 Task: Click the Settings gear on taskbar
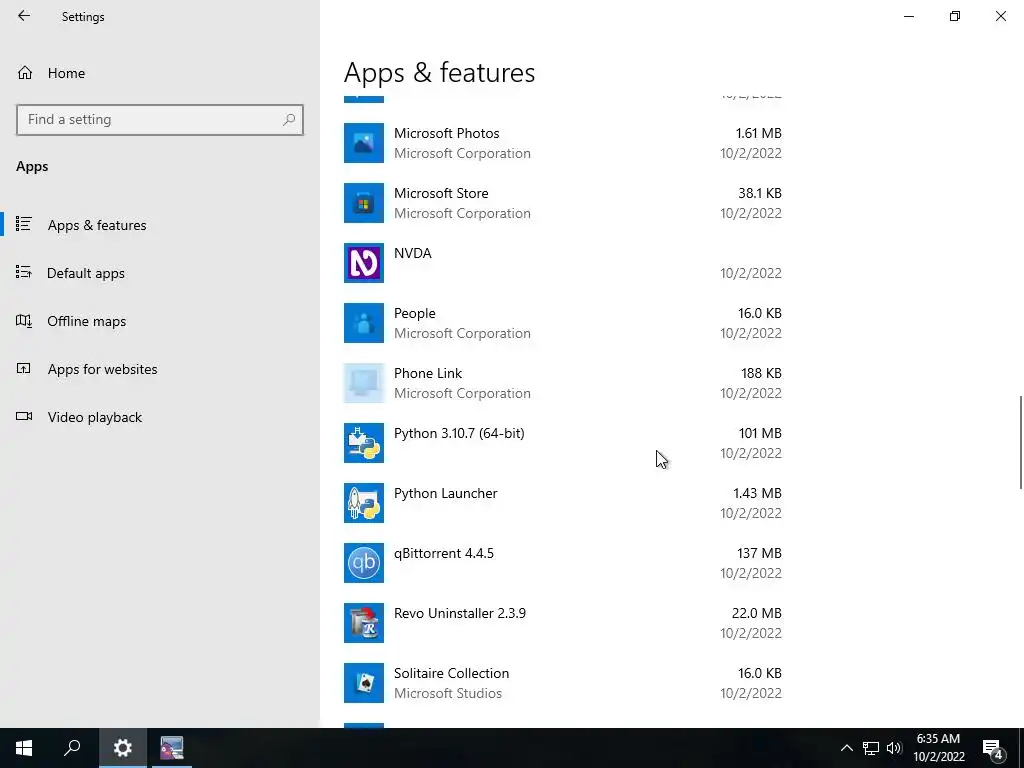click(x=123, y=748)
